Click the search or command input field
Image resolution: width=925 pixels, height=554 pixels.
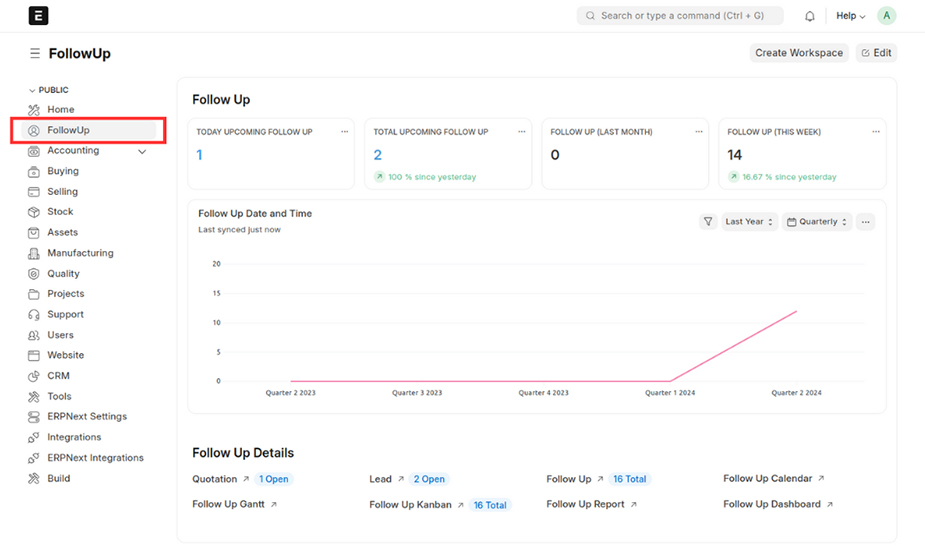[686, 16]
